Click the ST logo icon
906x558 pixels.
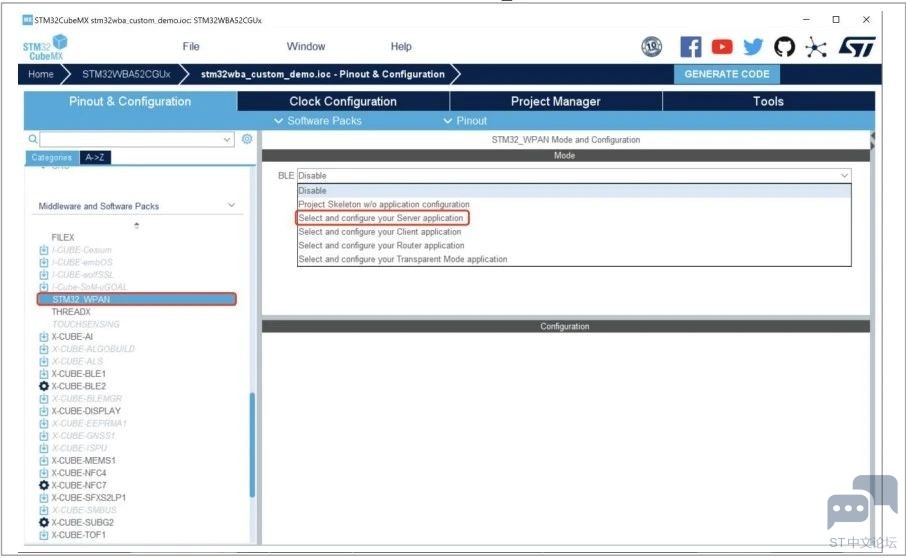[x=857, y=47]
